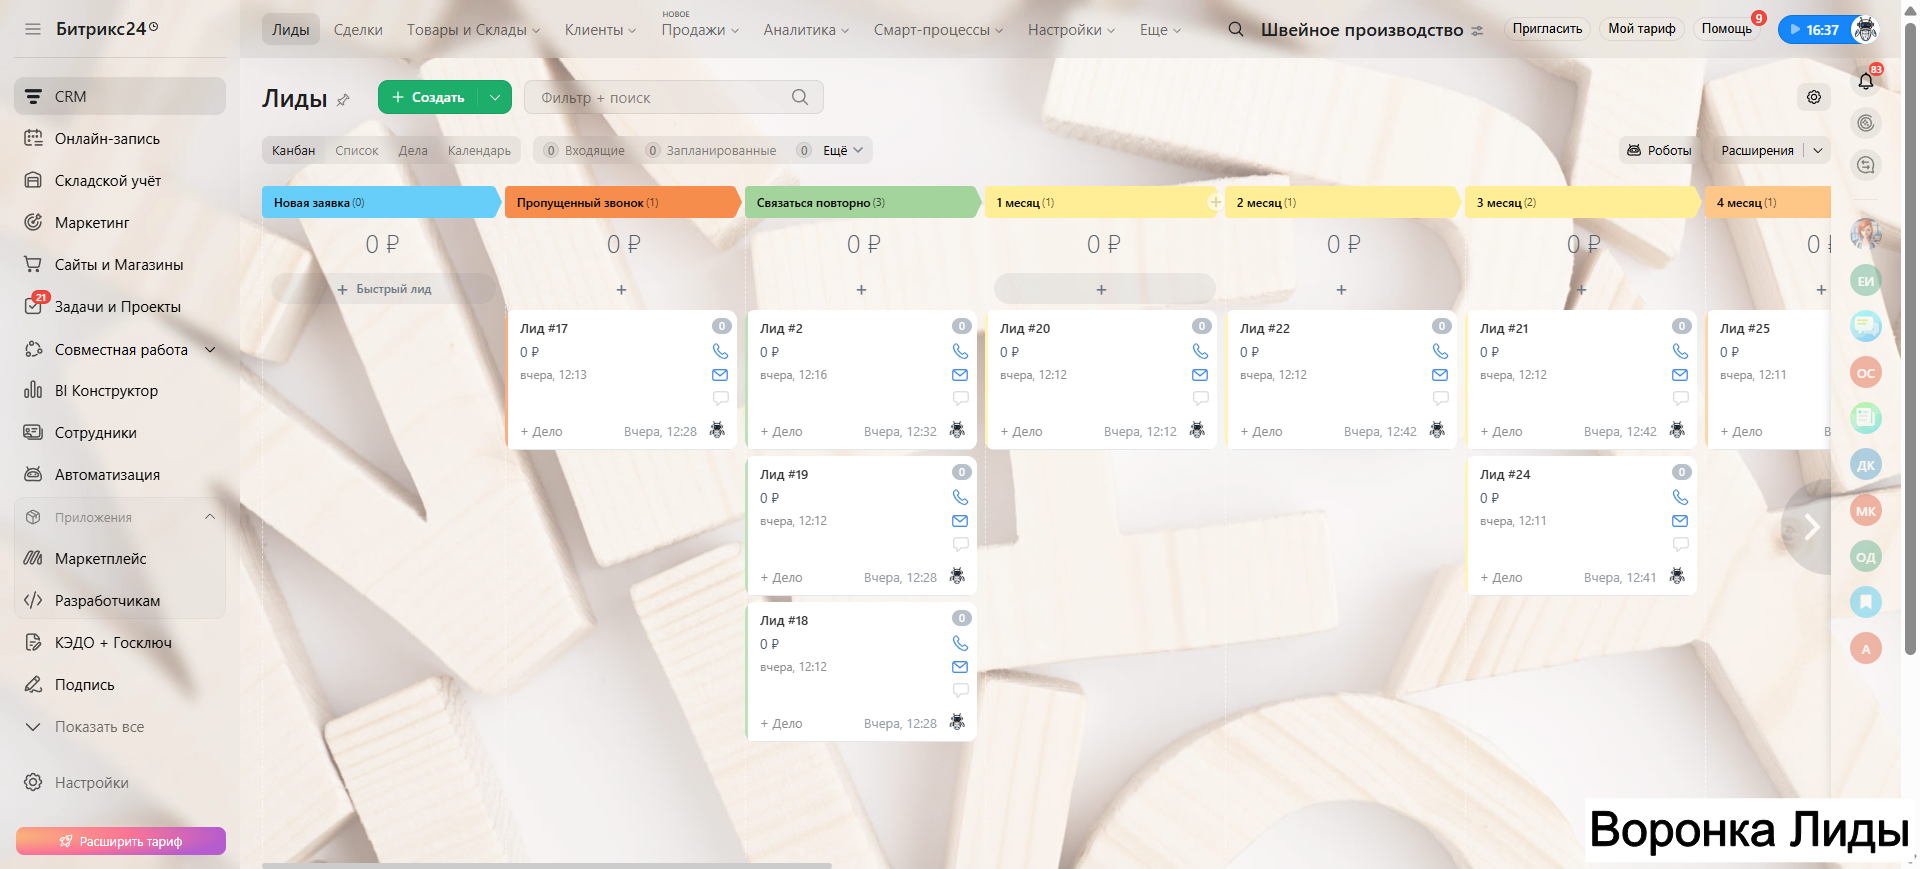This screenshot has width=1920, height=869.
Task: Switch to Календарь view
Action: point(479,150)
